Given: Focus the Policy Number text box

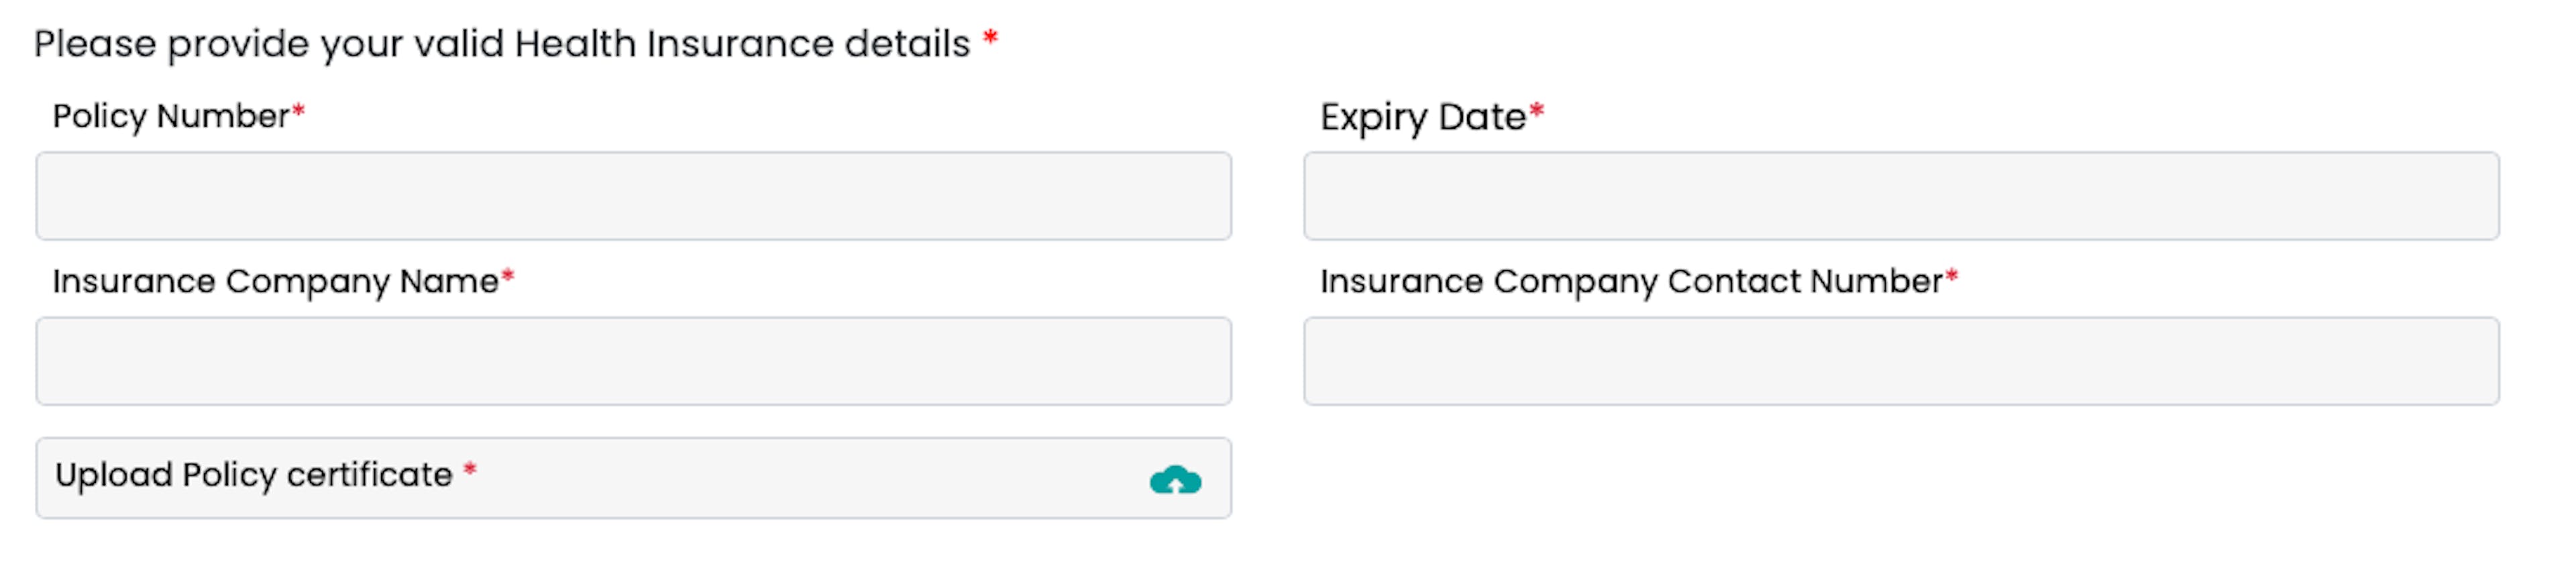Looking at the screenshot, I should [x=634, y=196].
